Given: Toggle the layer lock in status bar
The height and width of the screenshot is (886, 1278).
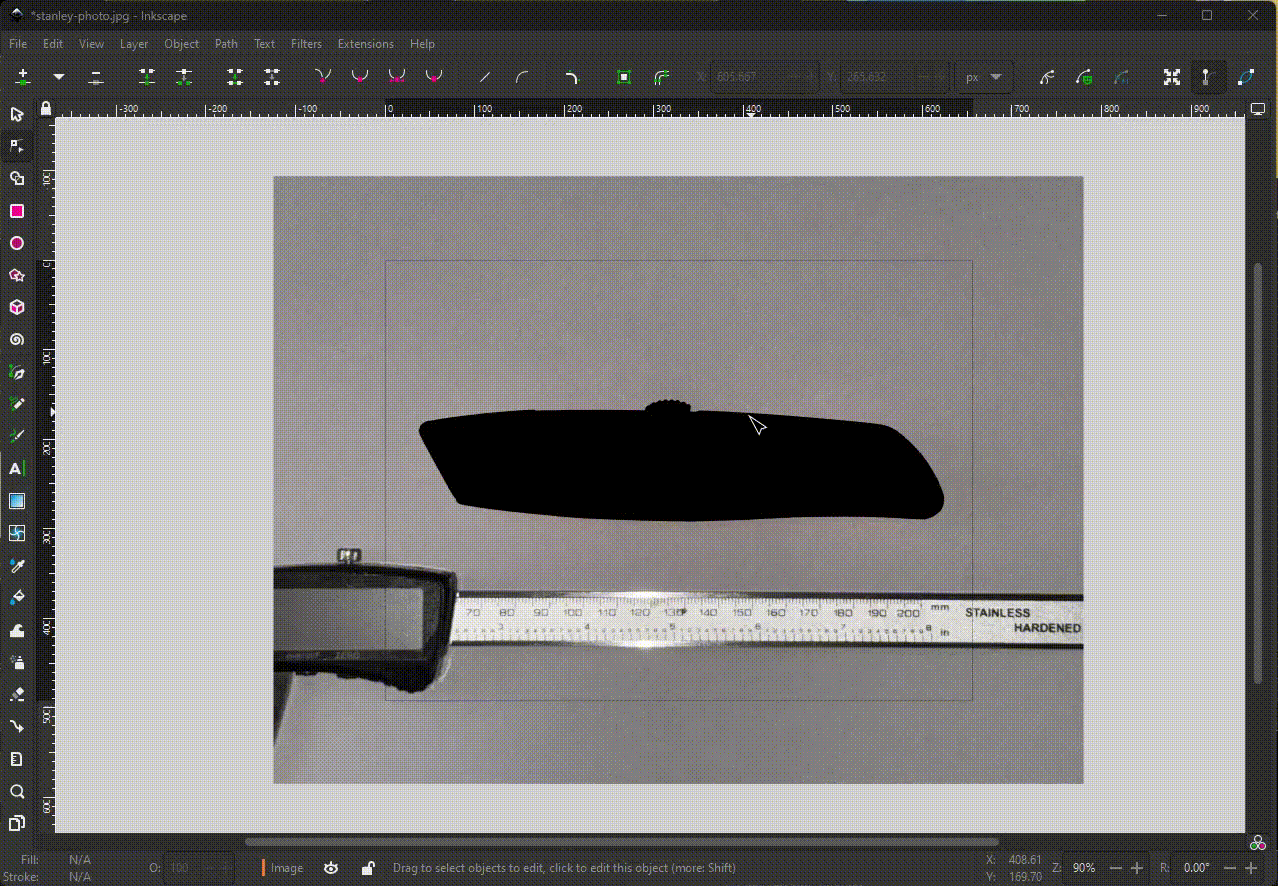Looking at the screenshot, I should click(x=367, y=868).
